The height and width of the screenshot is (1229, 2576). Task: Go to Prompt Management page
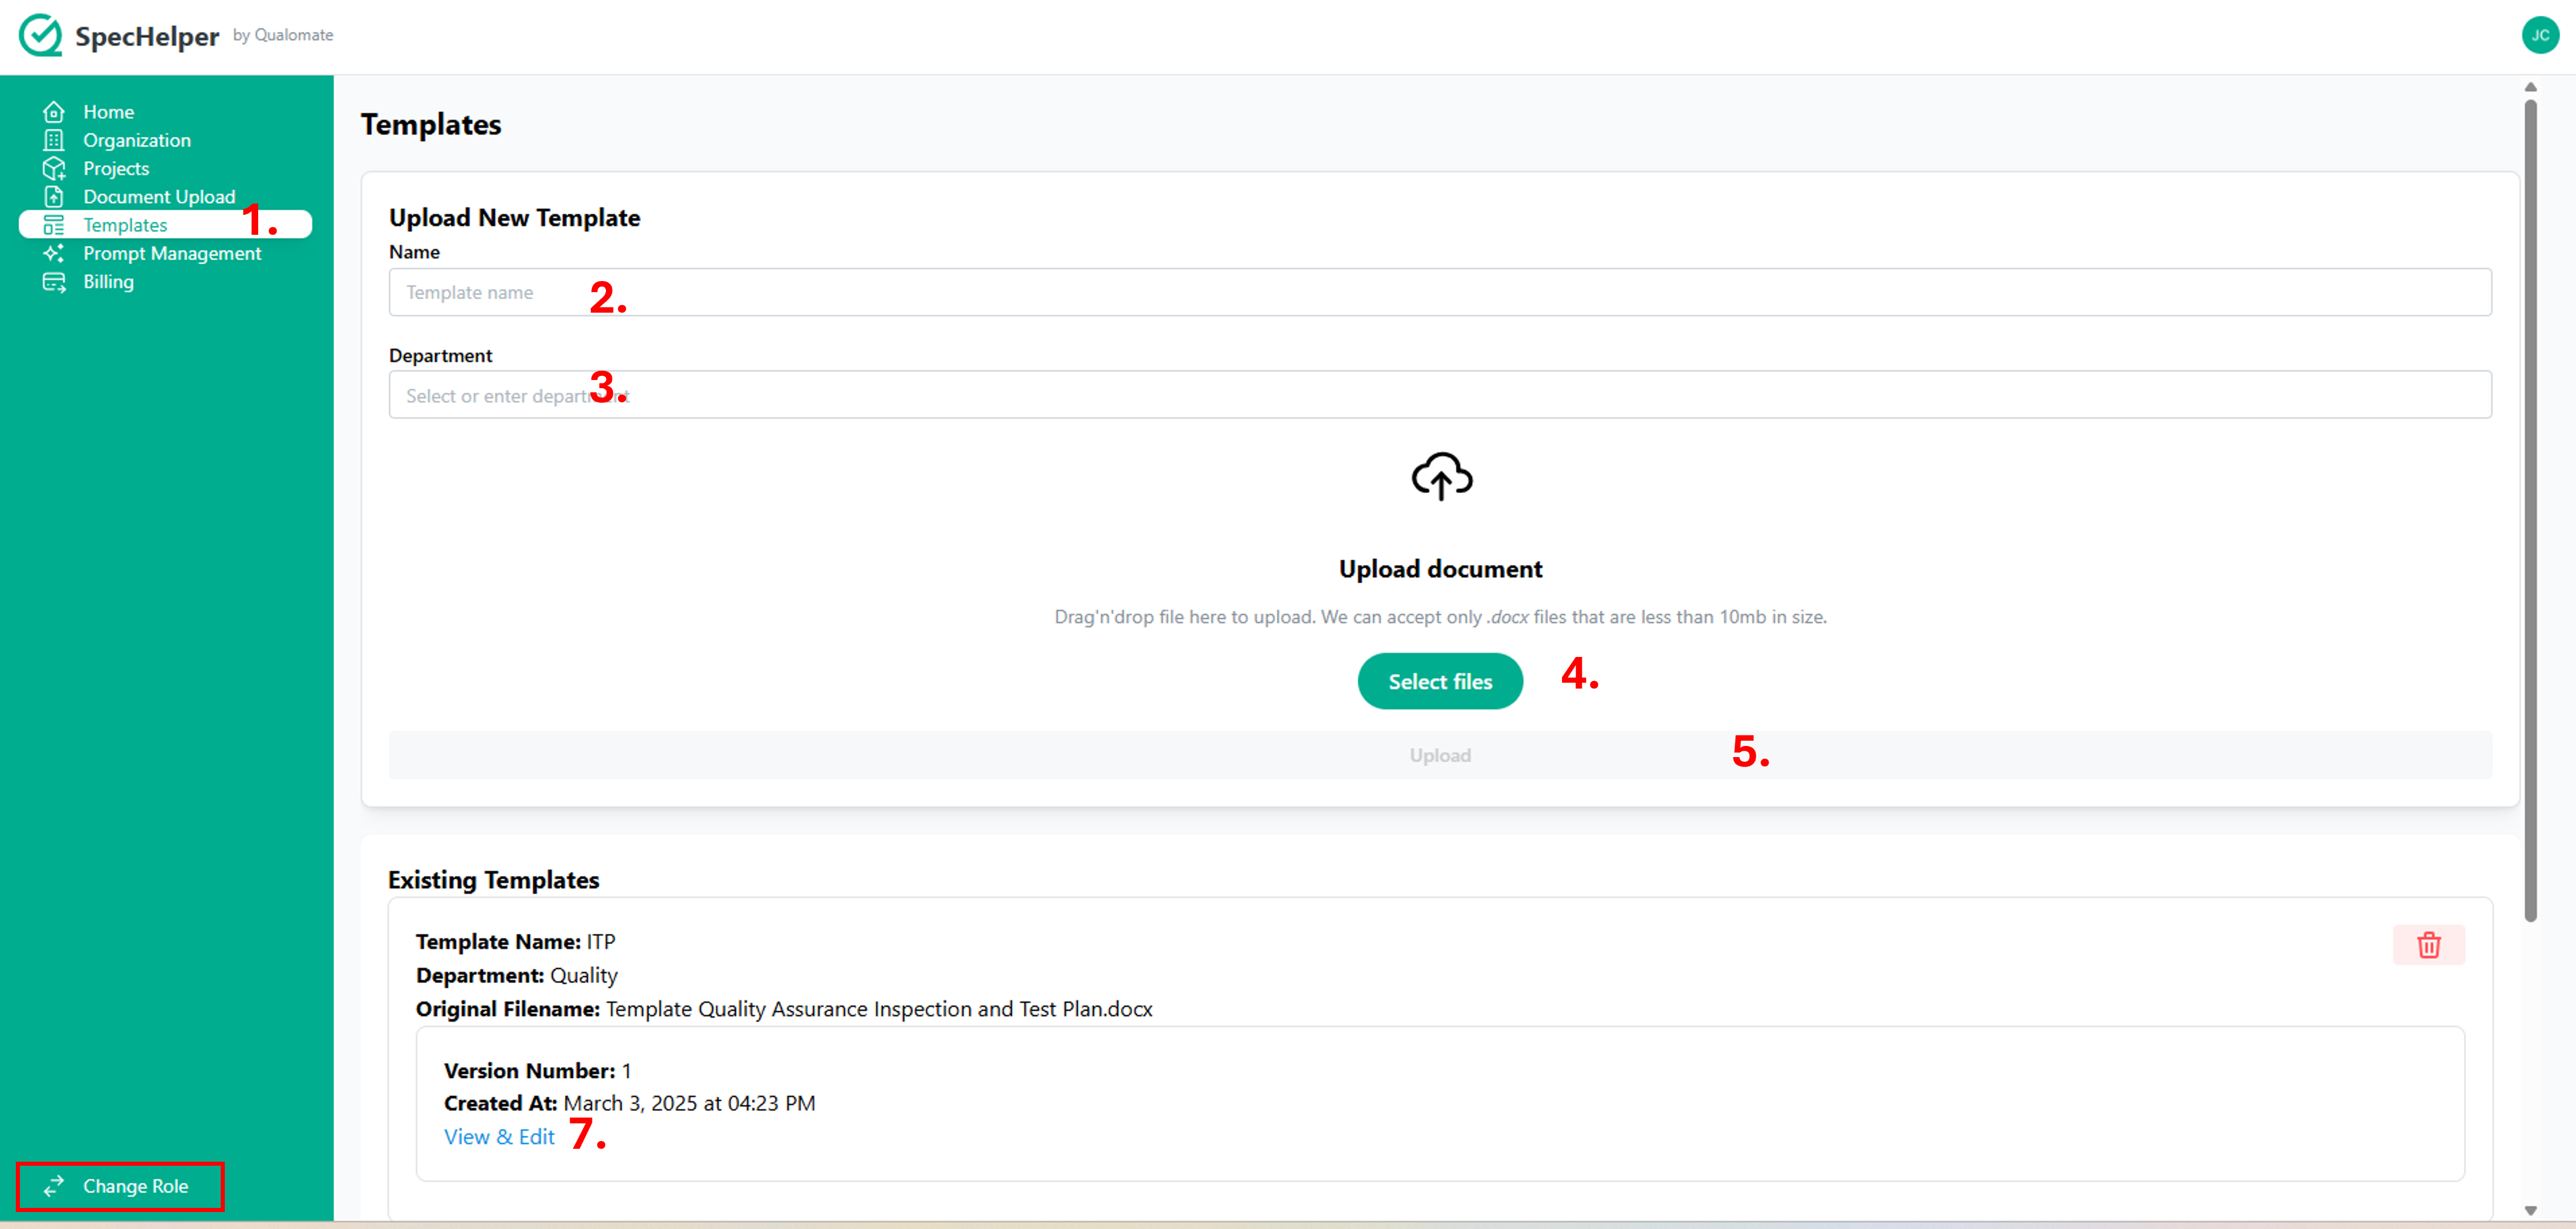(x=172, y=253)
